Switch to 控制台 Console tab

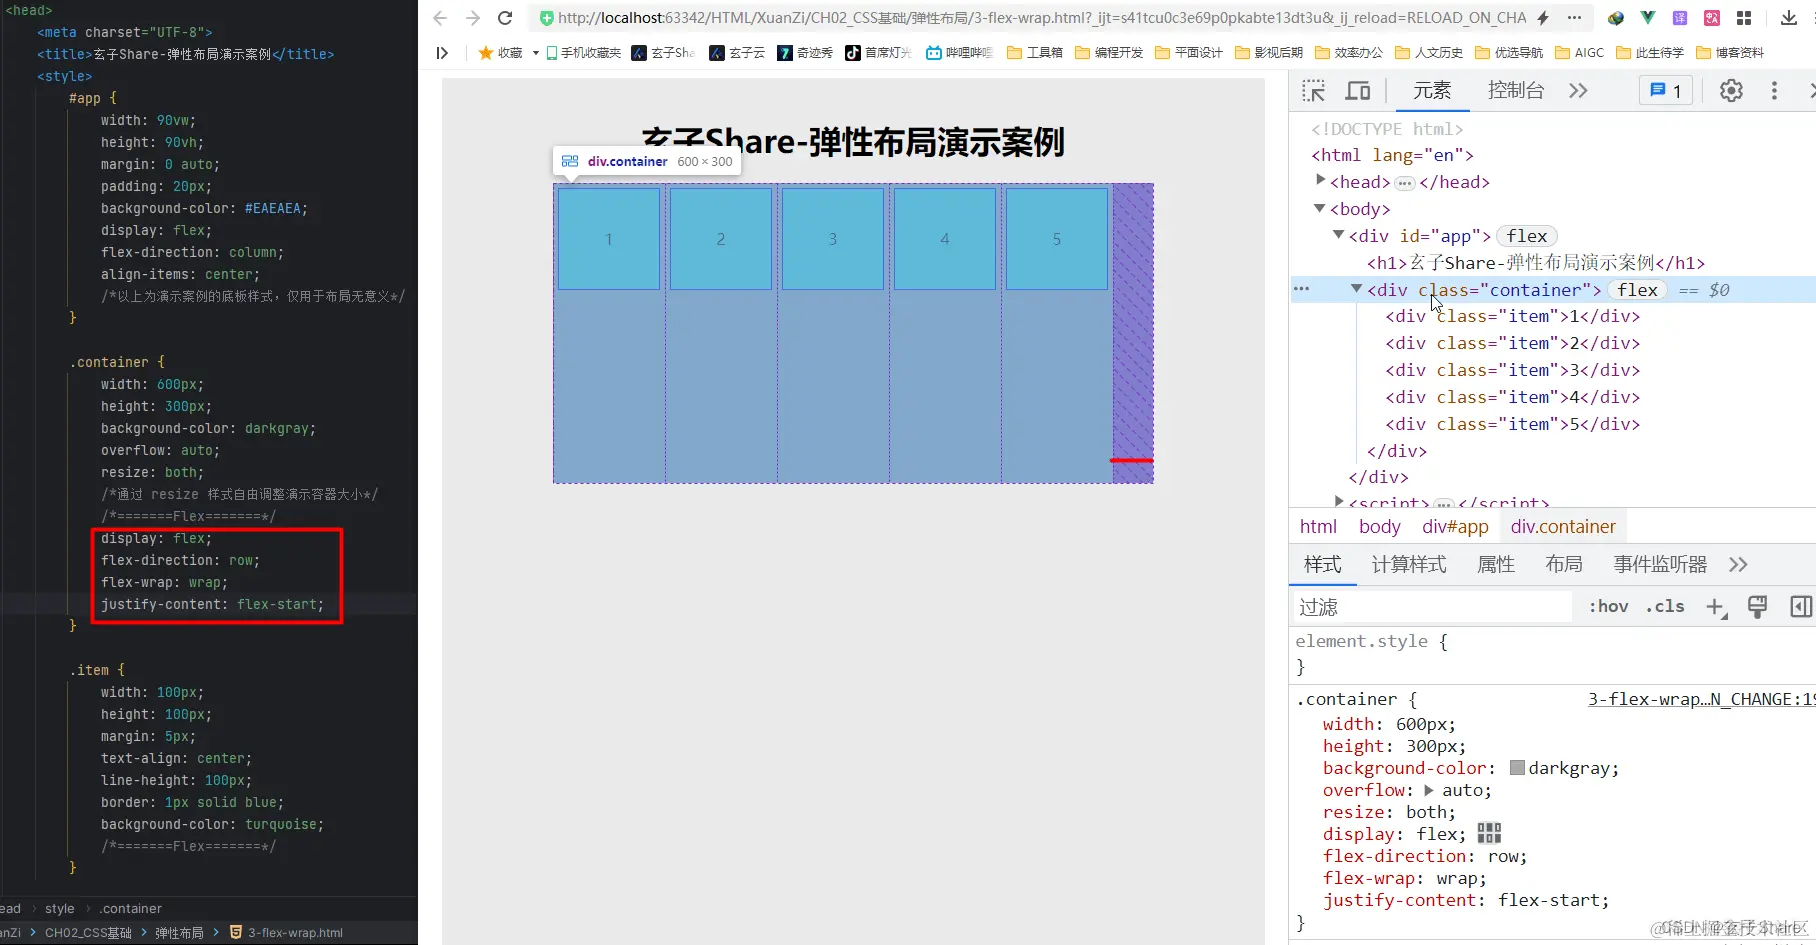1516,91
